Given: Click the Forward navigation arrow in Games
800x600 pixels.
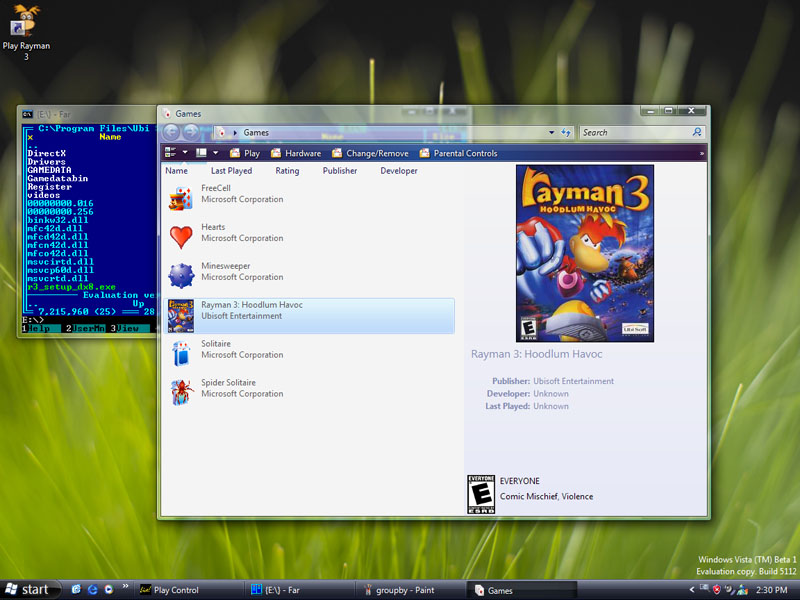Looking at the screenshot, I should (191, 132).
